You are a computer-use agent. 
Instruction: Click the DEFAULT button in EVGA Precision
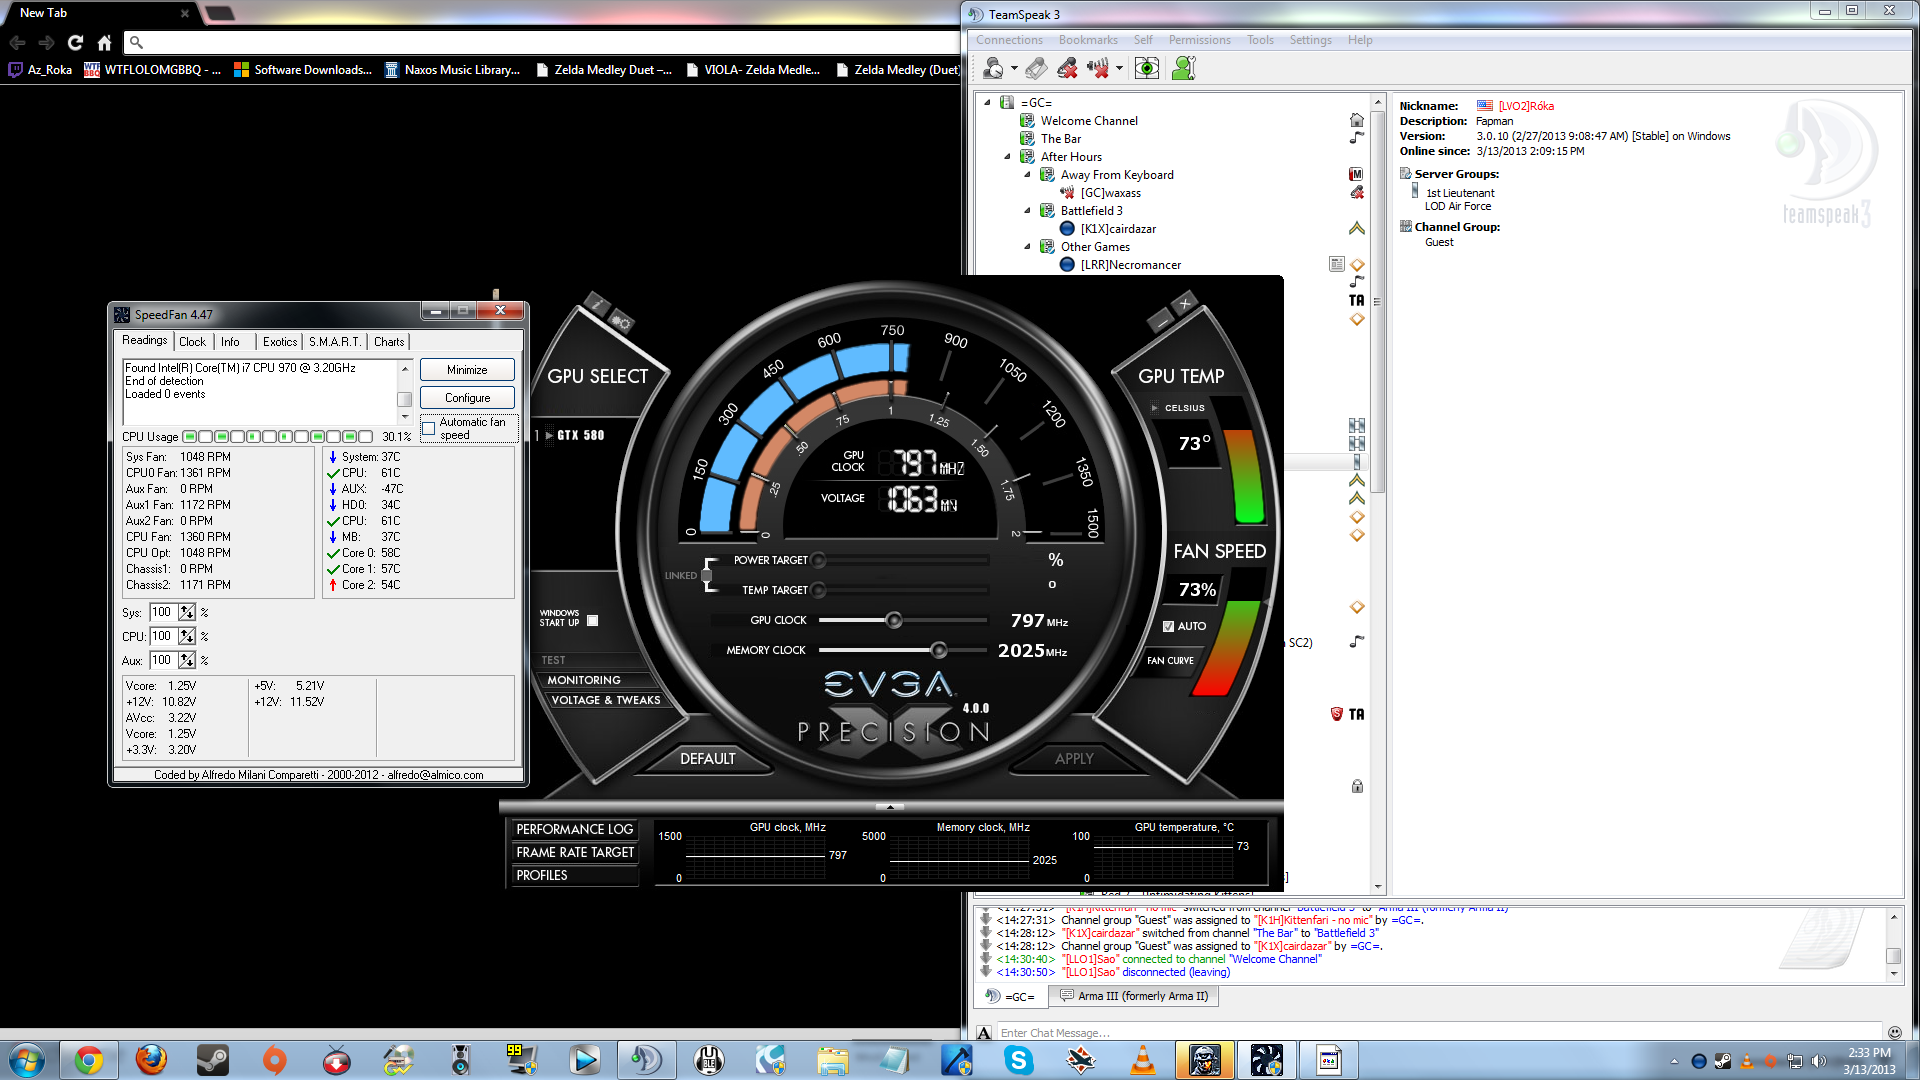(707, 759)
